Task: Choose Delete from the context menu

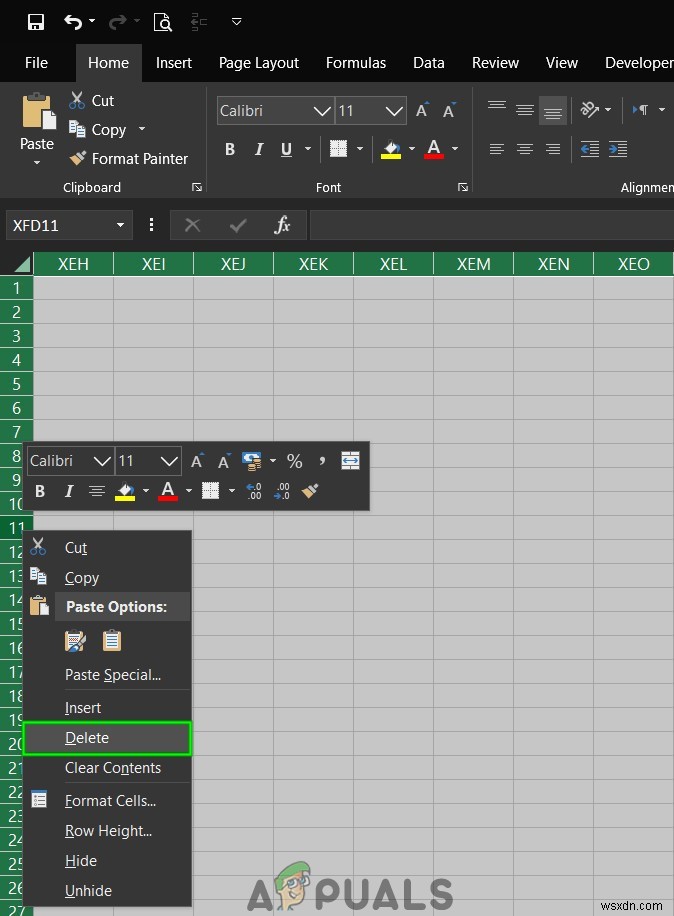Action: point(107,738)
